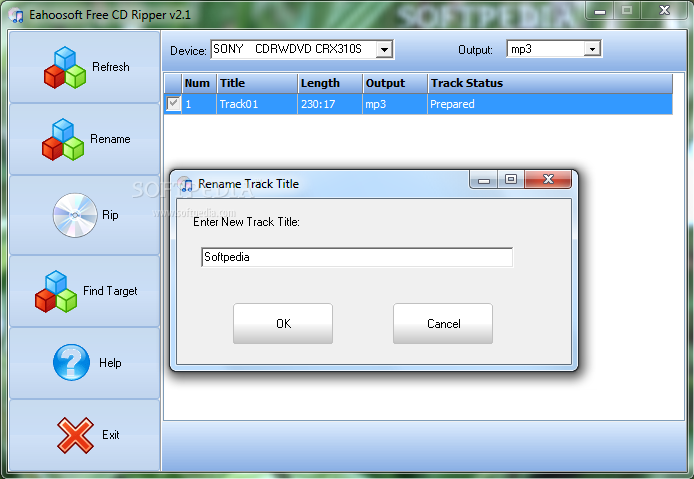Image resolution: width=694 pixels, height=479 pixels.
Task: Click the Eahoosoft app icon in title bar
Action: click(16, 15)
